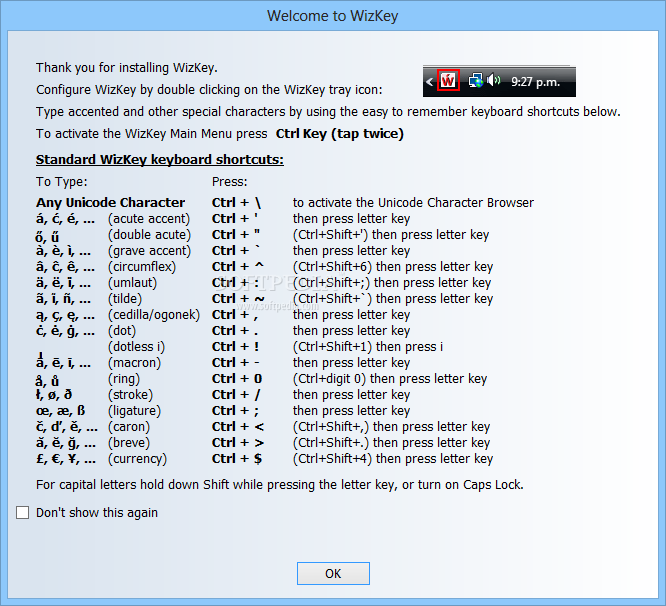The width and height of the screenshot is (666, 606).
Task: Click the Ctrl + < shortcut text
Action: tap(238, 427)
